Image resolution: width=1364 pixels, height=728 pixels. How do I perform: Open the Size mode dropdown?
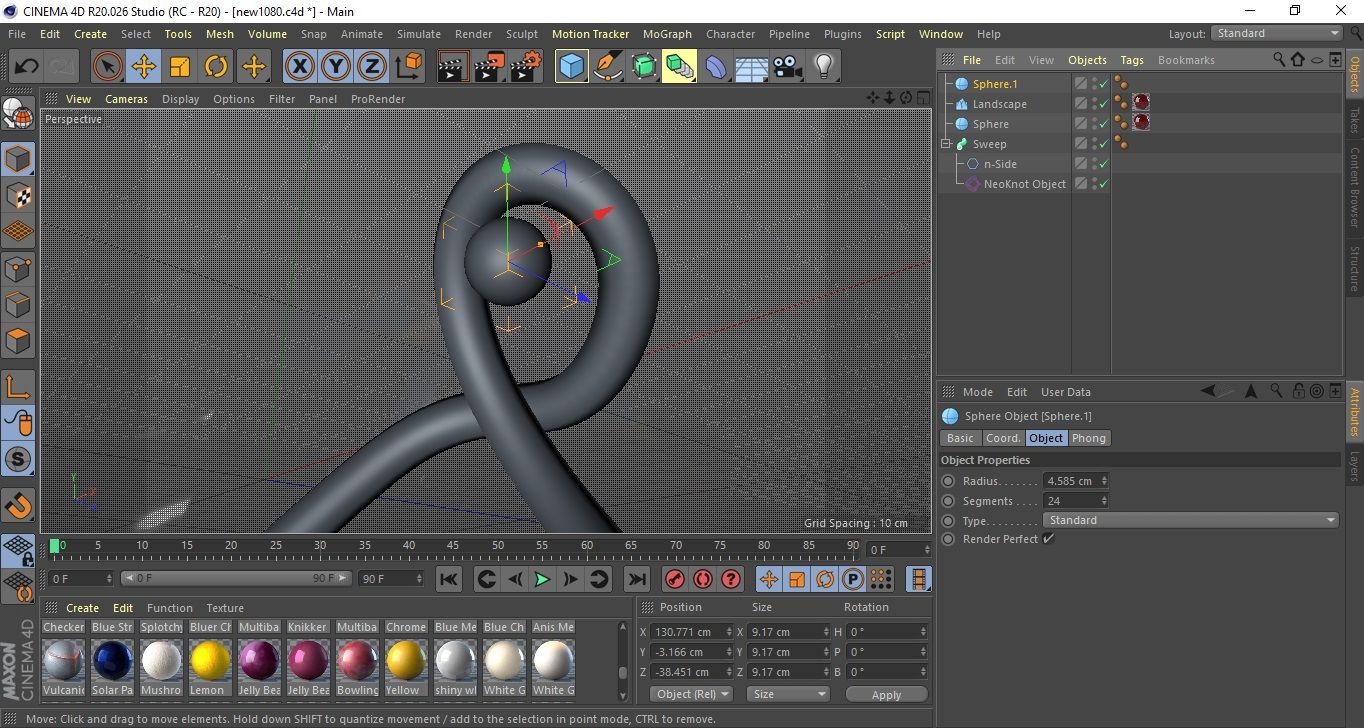click(x=789, y=694)
